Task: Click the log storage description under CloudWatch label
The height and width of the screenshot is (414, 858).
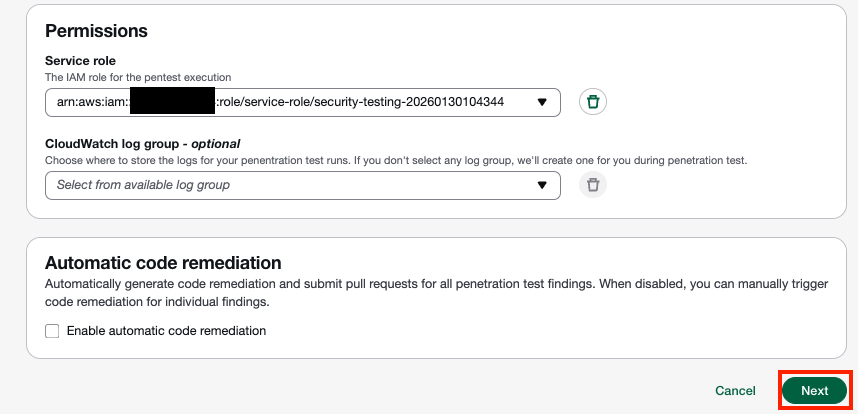Action: 396,160
